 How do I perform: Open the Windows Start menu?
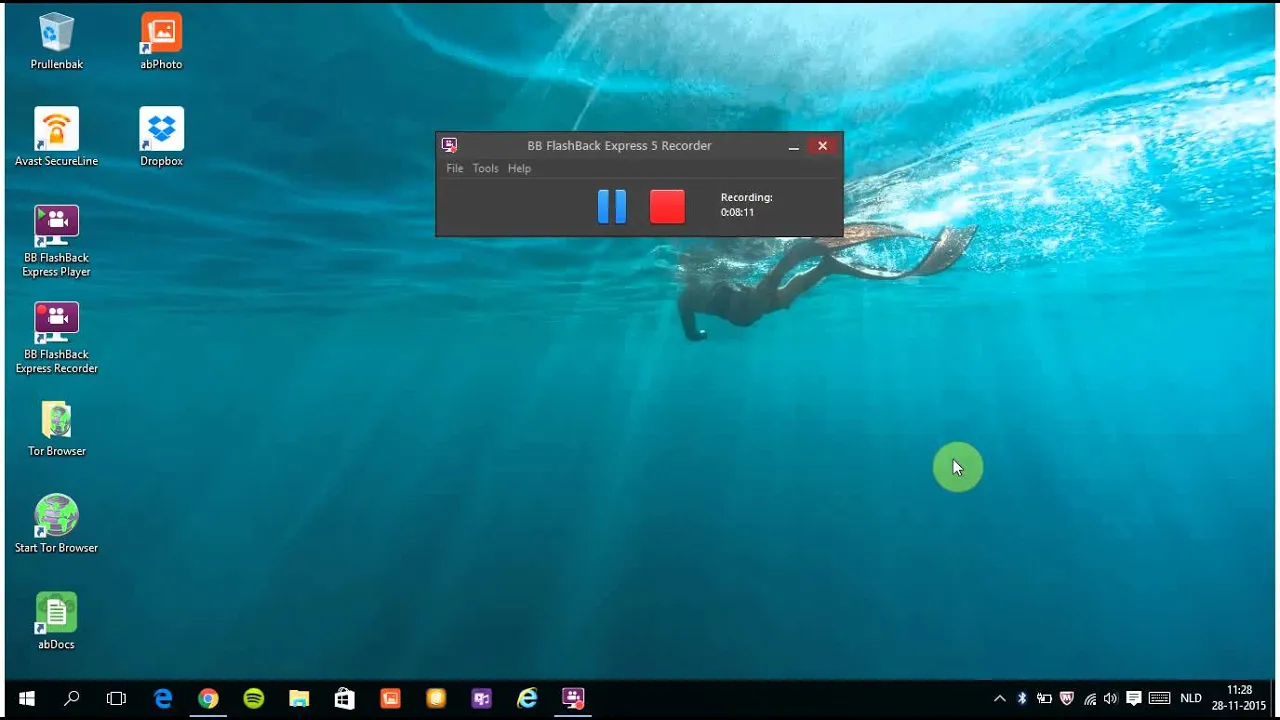pyautogui.click(x=27, y=699)
